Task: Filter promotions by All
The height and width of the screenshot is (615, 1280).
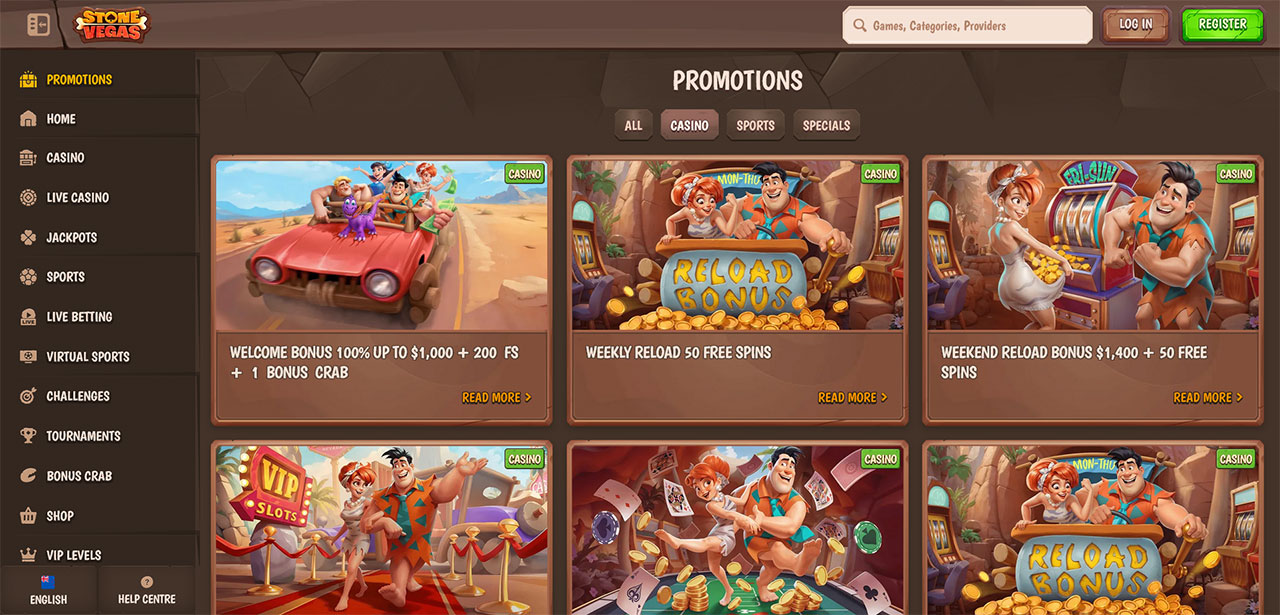Action: point(633,125)
